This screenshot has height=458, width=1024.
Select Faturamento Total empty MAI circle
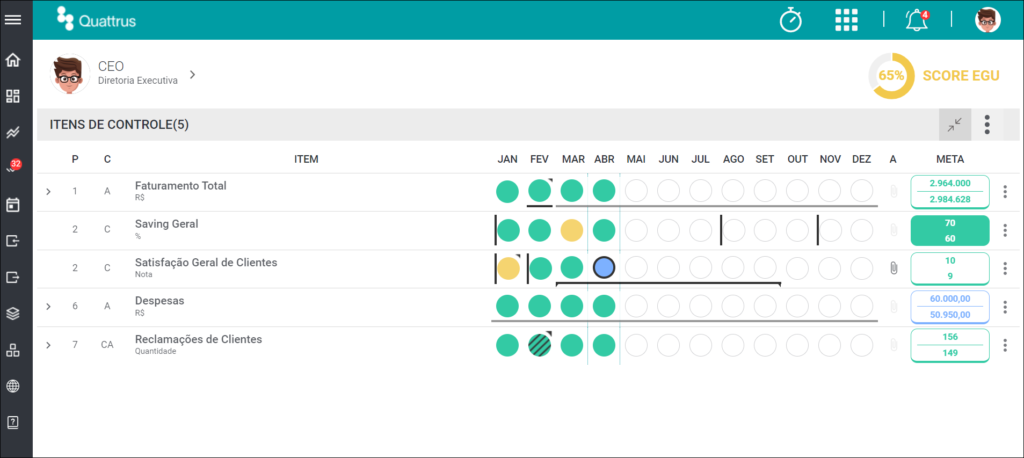[x=636, y=191]
